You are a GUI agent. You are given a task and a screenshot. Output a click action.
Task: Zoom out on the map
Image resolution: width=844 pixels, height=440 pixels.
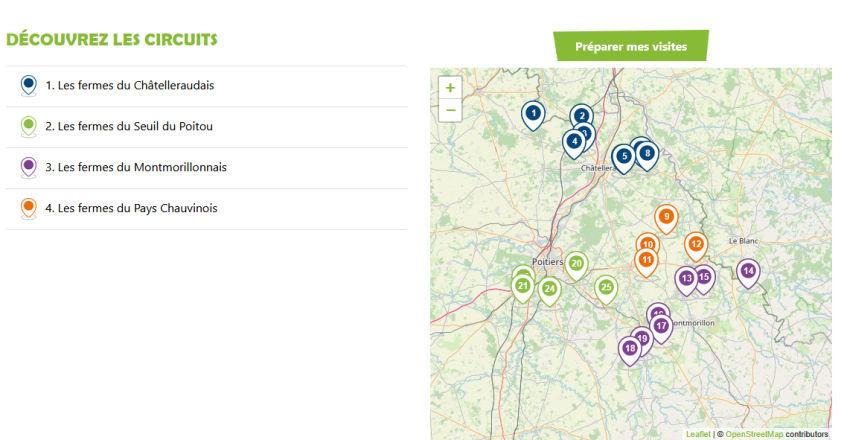[x=450, y=110]
